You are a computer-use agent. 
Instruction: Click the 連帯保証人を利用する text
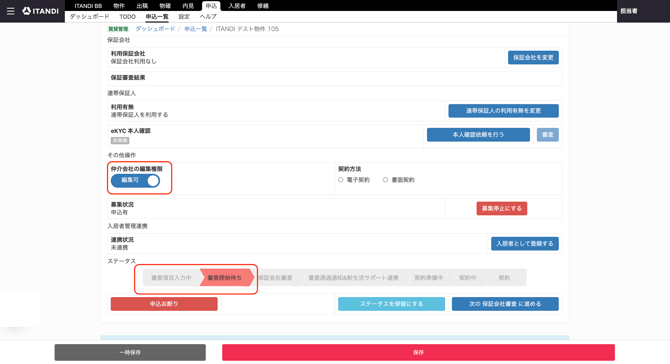coord(139,115)
